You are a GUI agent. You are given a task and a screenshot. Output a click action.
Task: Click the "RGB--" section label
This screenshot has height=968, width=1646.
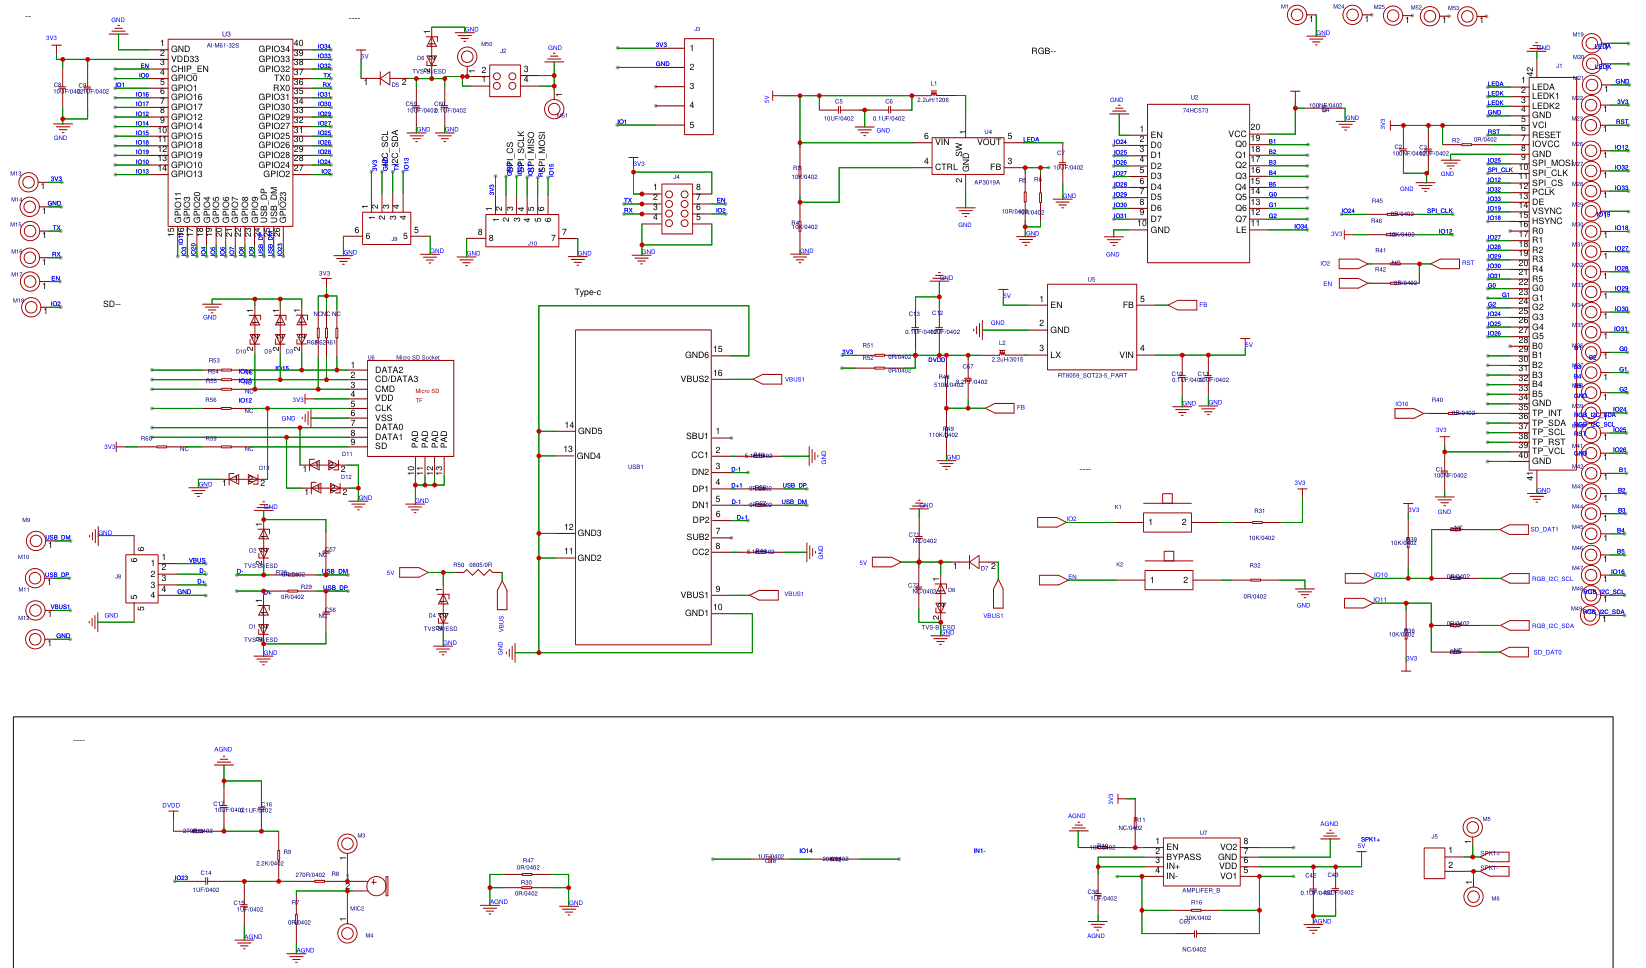(1043, 51)
